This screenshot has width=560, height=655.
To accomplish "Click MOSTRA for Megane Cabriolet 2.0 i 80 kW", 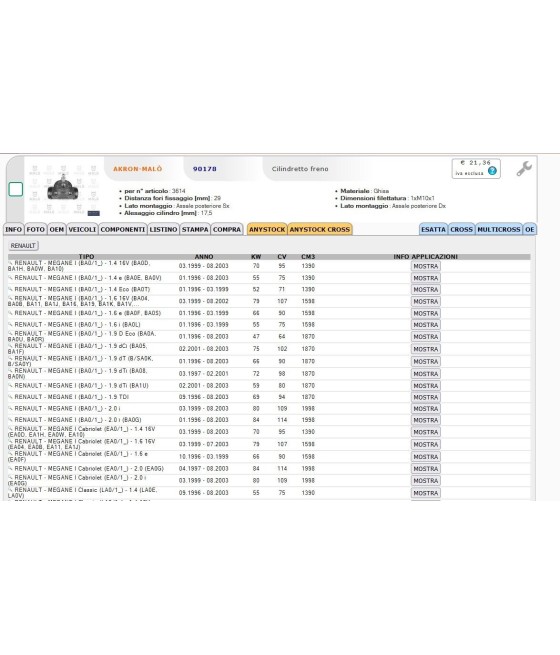I will [x=426, y=481].
